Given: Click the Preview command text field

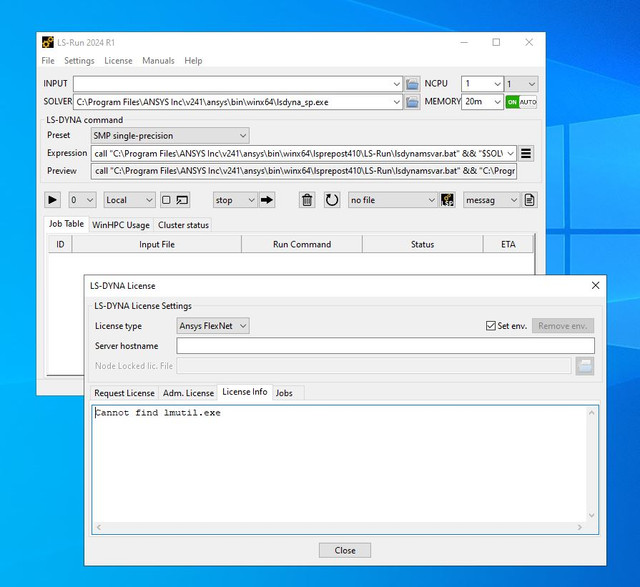Looking at the screenshot, I should coord(304,171).
